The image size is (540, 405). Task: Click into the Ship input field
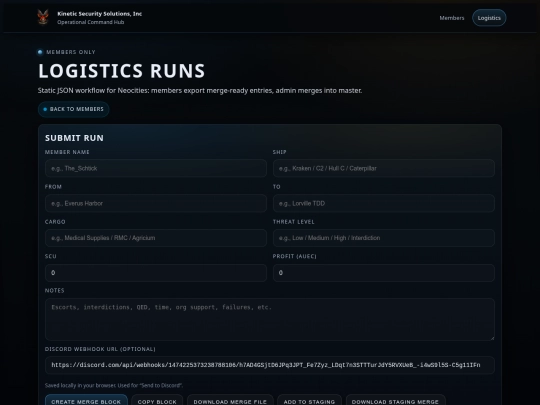point(384,168)
